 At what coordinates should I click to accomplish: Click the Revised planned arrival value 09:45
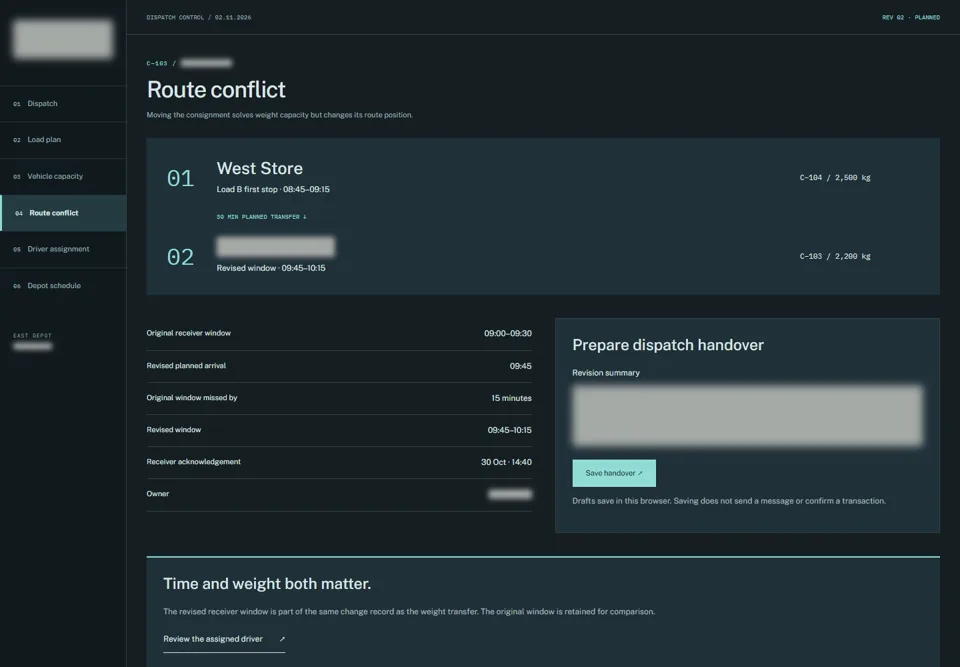520,366
